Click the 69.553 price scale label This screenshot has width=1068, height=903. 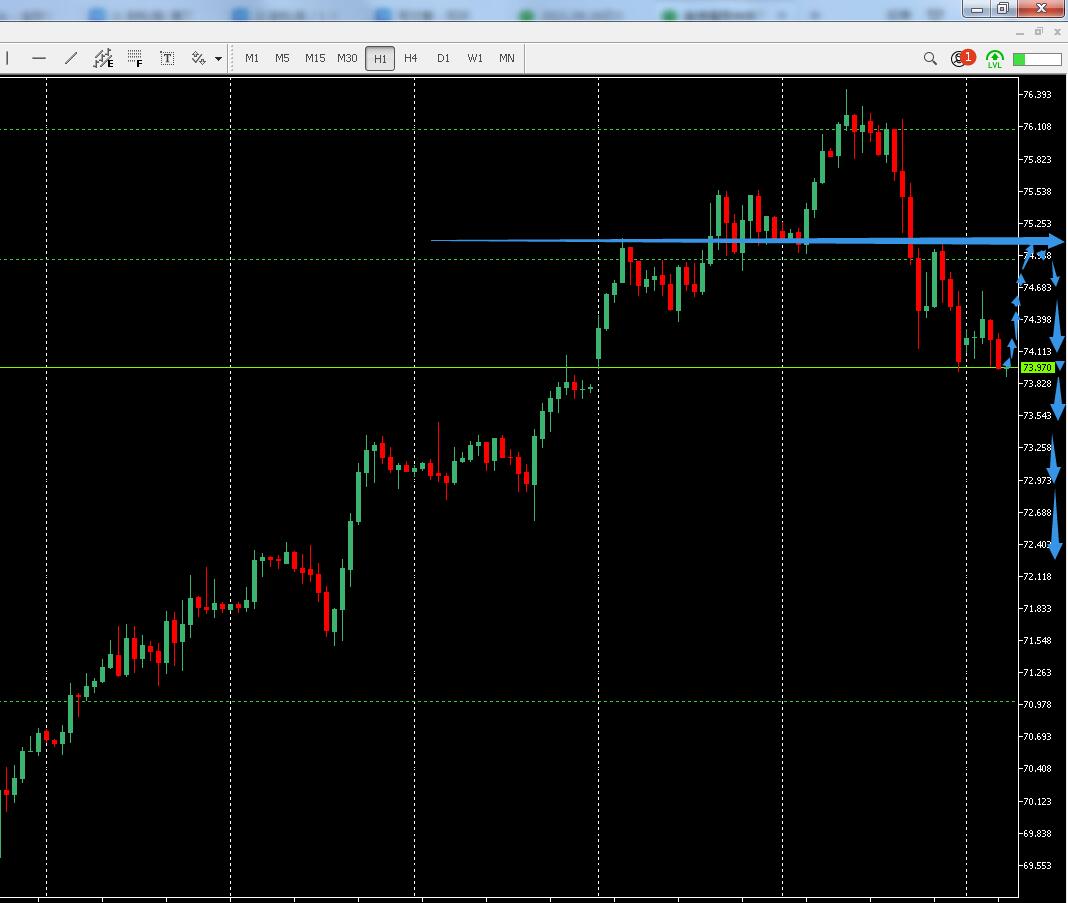click(1037, 865)
